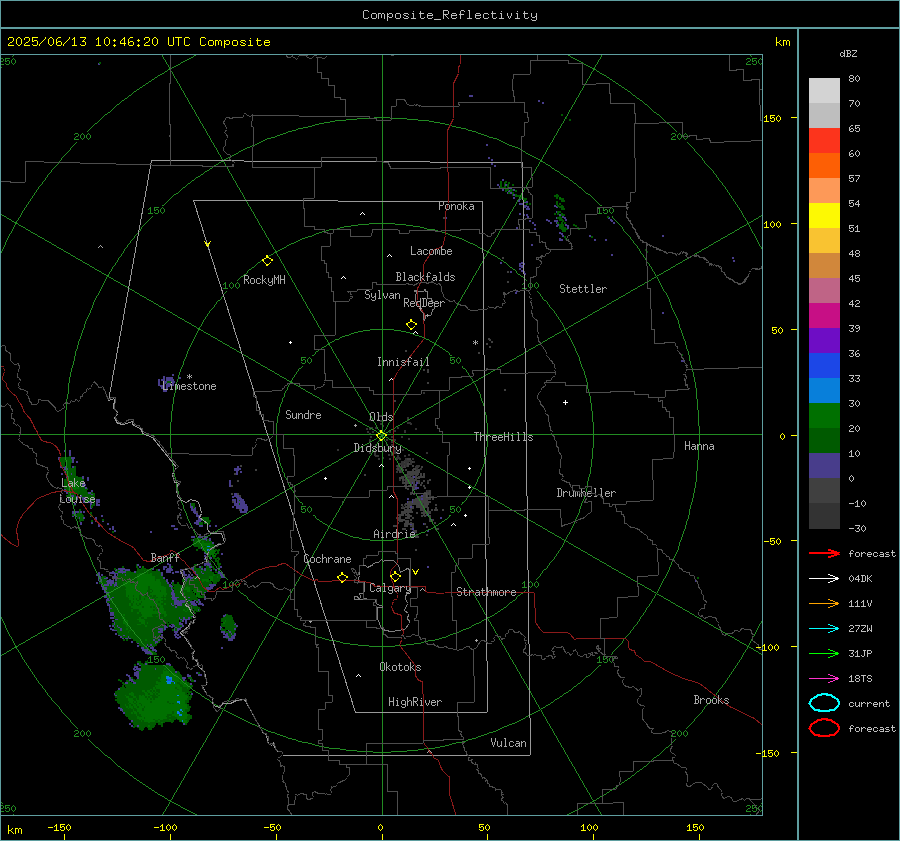
Task: Click the 30 dBZ light blue swatch
Action: [x=824, y=390]
